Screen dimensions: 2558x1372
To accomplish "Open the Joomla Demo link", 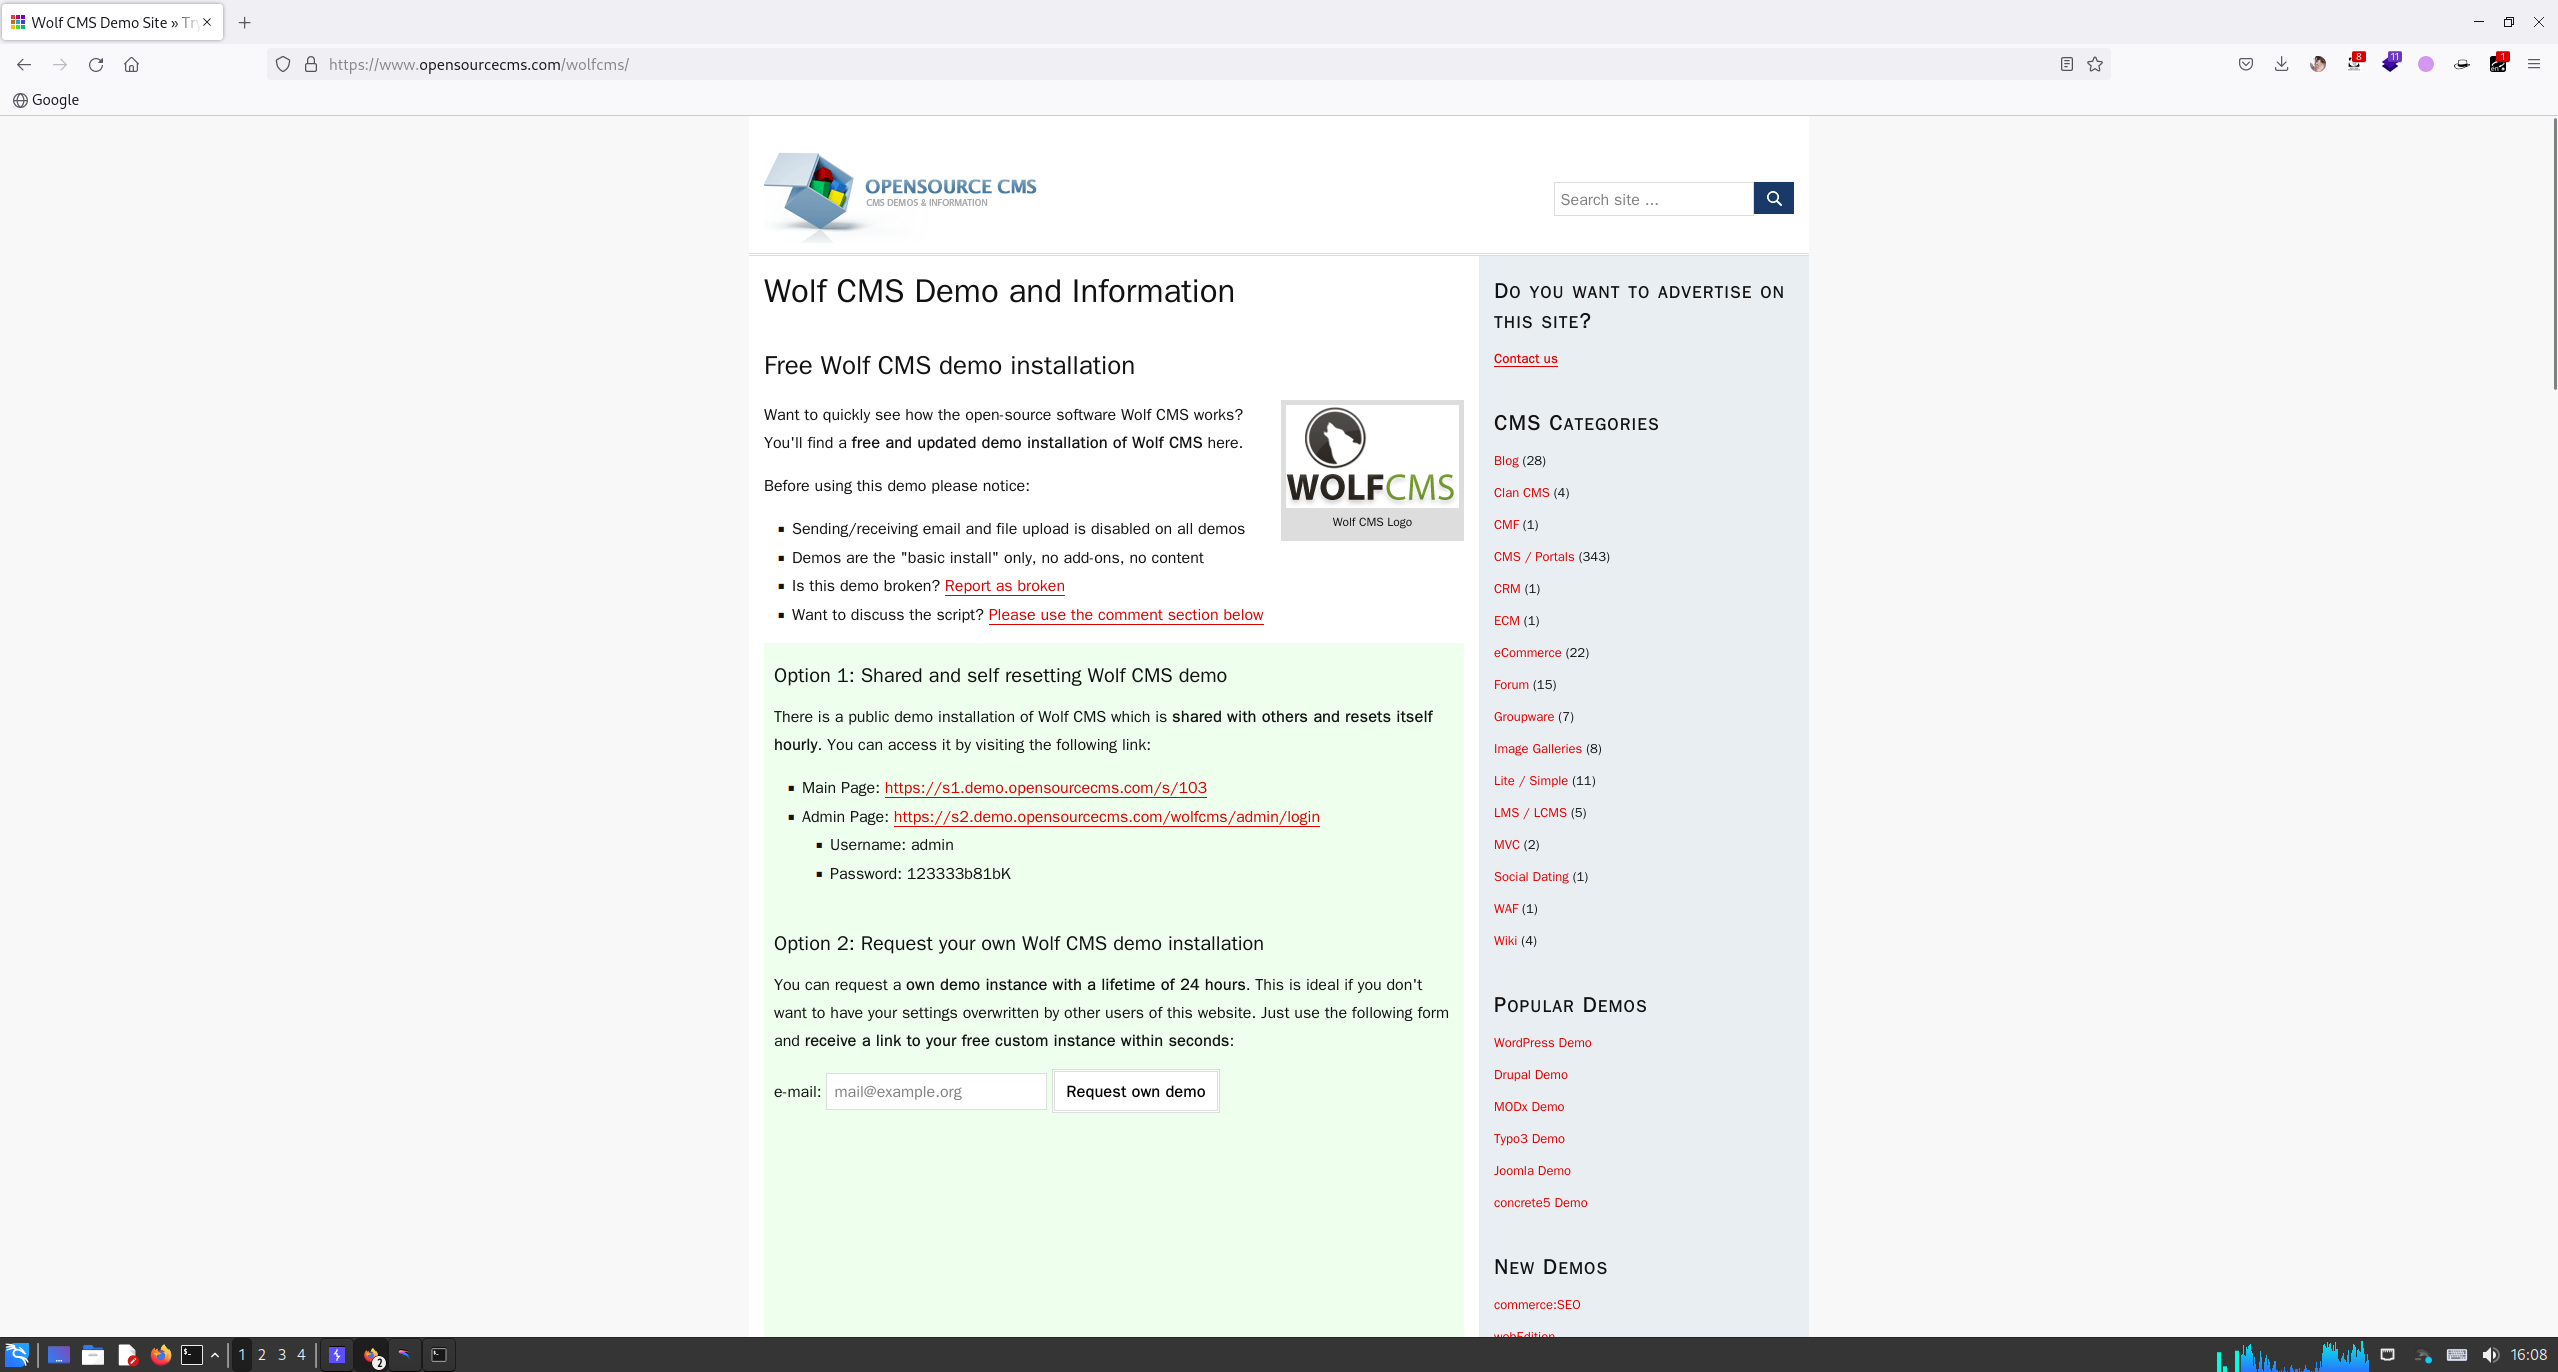I will click(1532, 1171).
